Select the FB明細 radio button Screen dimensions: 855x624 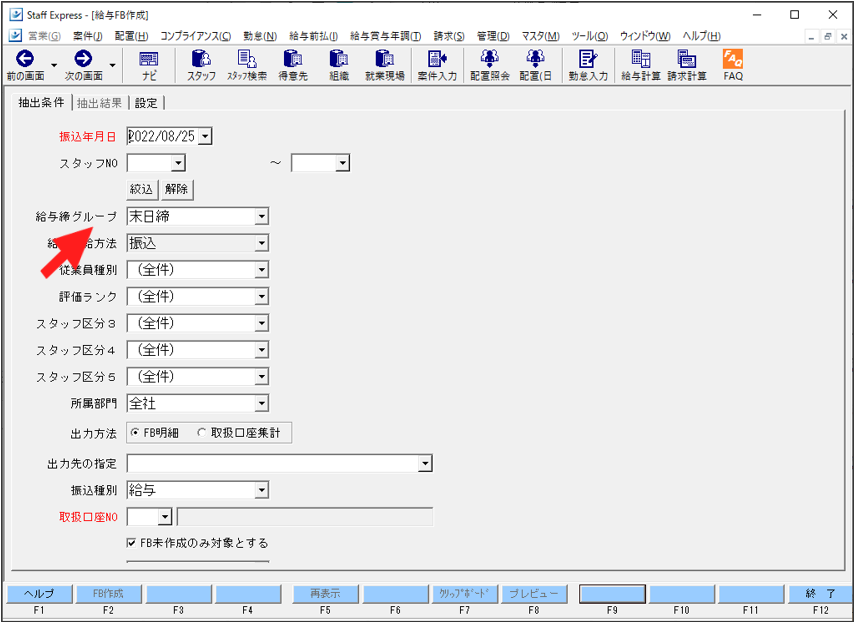pos(135,433)
